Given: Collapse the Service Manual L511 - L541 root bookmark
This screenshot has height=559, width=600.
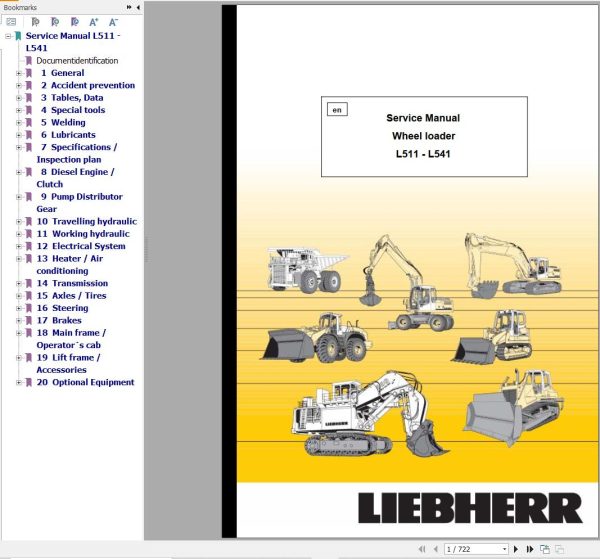Looking at the screenshot, I should point(8,36).
